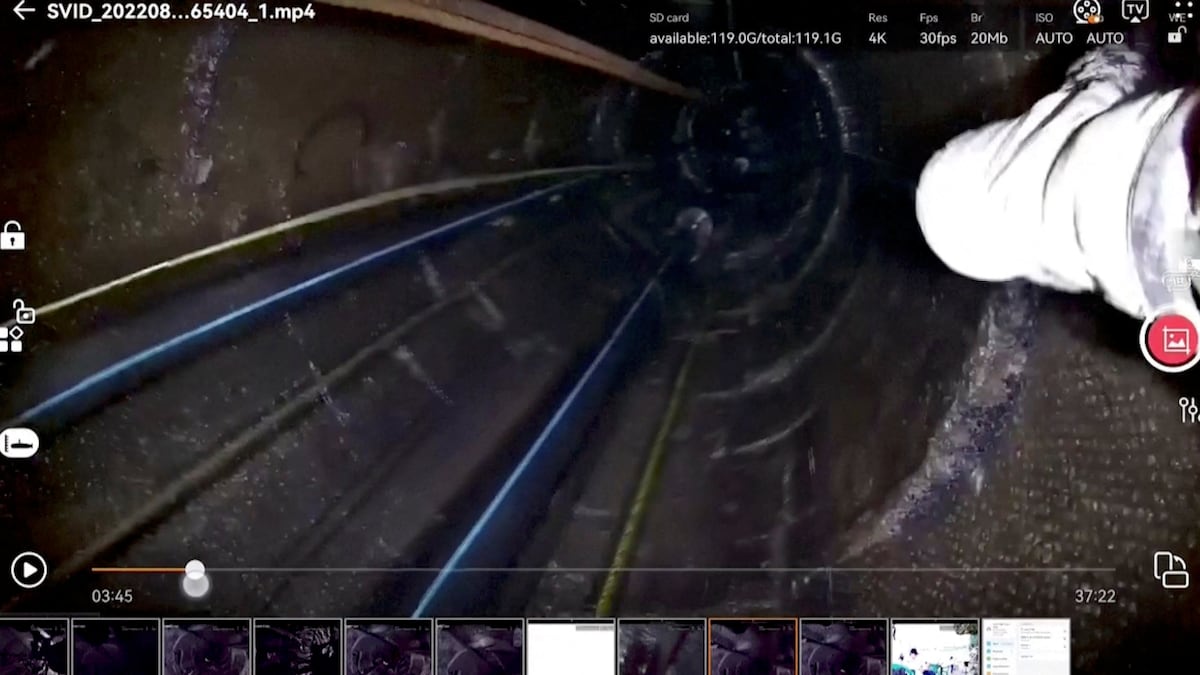The height and width of the screenshot is (675, 1200).
Task: Toggle the open camera lock icon
Action: pos(22,311)
